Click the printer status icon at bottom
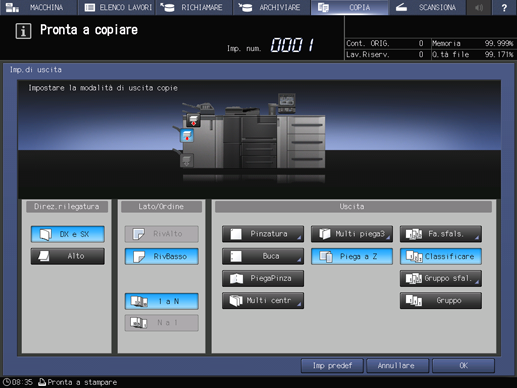The height and width of the screenshot is (388, 517). tap(42, 382)
